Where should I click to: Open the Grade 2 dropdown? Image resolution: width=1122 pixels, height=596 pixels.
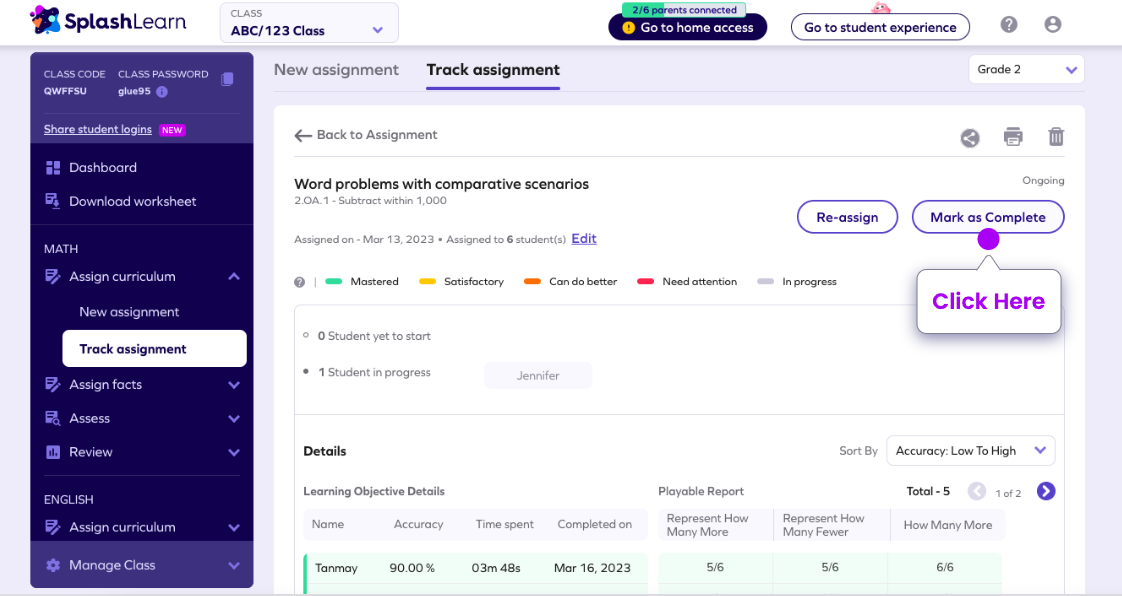click(x=1026, y=69)
